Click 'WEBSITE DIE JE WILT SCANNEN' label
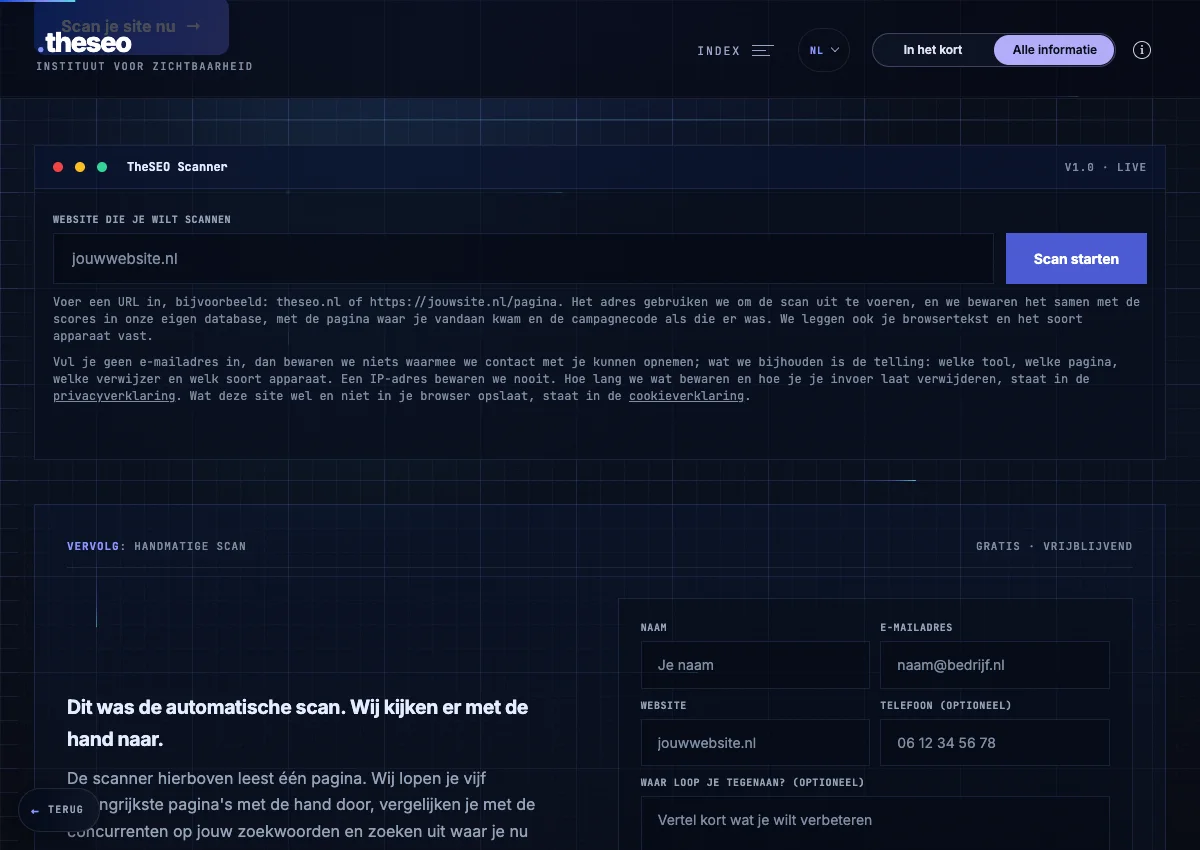Screen dimensions: 1200x850 coord(142,219)
